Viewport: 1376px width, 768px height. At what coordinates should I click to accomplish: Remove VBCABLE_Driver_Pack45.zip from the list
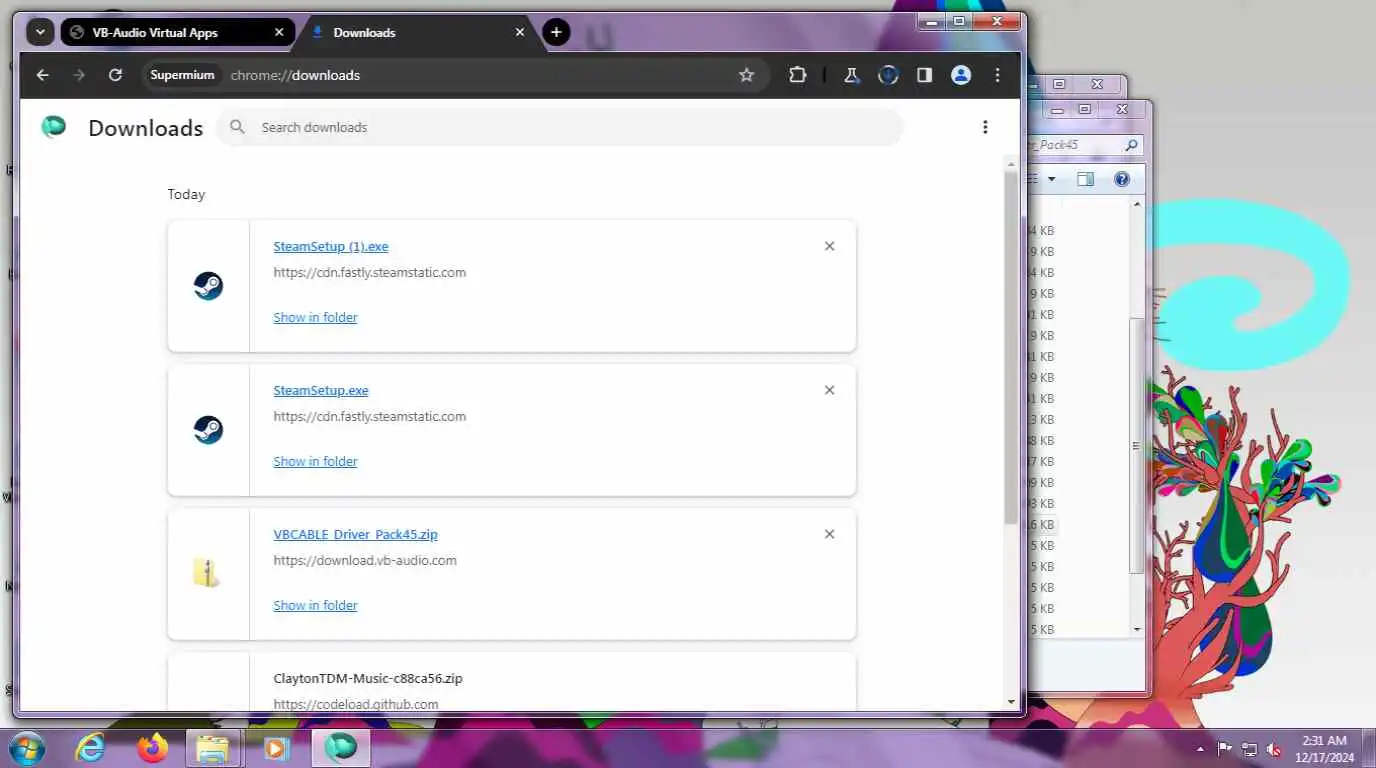coord(829,534)
